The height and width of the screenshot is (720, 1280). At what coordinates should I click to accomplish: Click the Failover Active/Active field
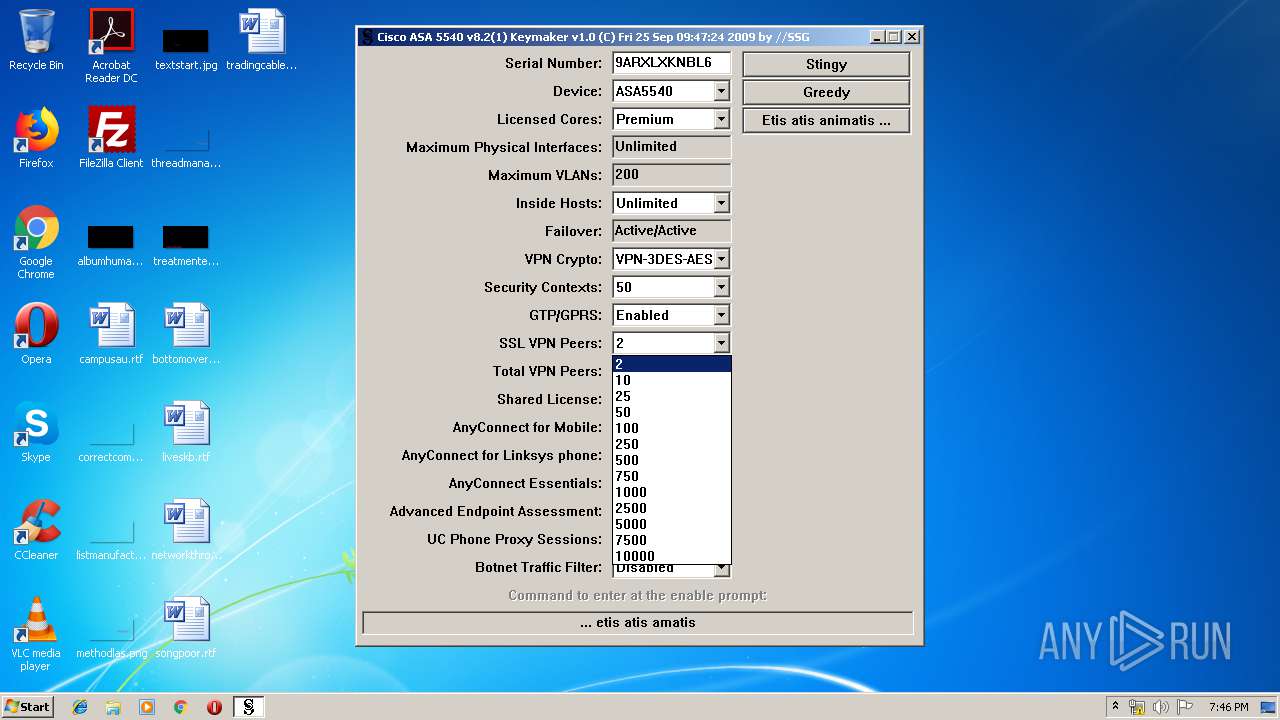671,230
